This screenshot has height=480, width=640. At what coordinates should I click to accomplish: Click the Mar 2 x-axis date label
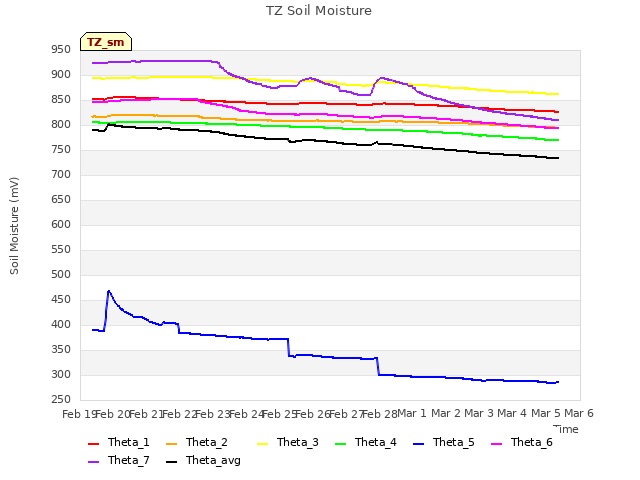click(446, 413)
